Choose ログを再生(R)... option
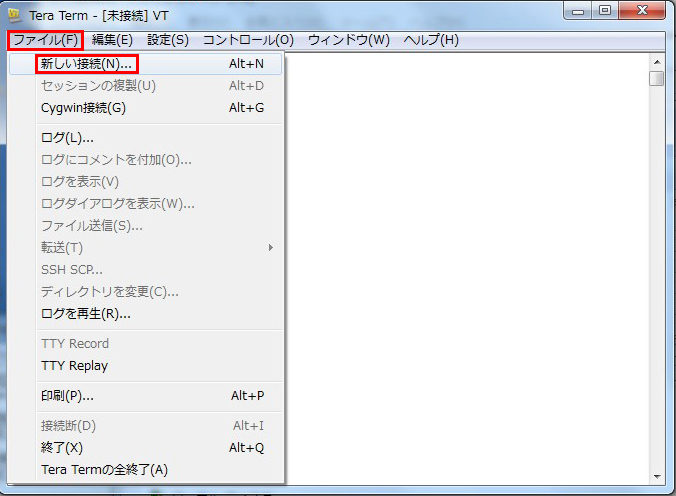This screenshot has height=496, width=676. point(86,314)
